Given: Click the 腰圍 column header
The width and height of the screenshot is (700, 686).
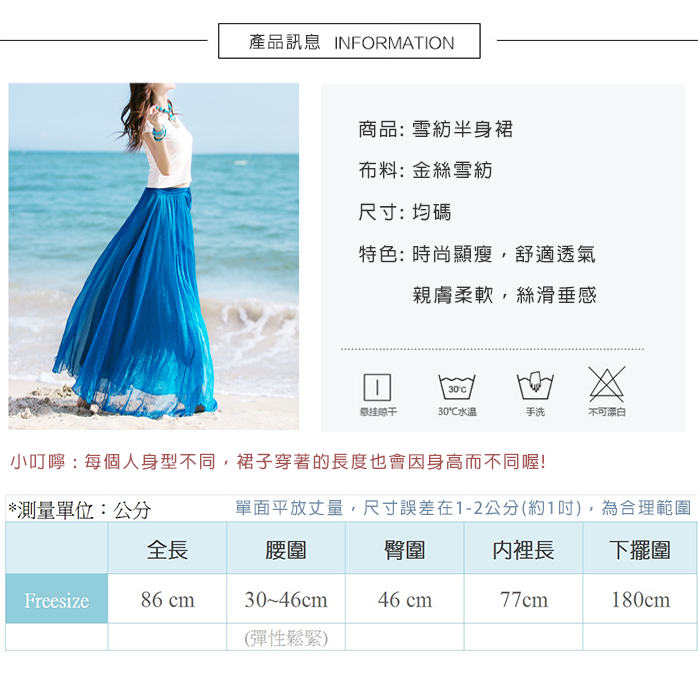Looking at the screenshot, I should [x=286, y=549].
